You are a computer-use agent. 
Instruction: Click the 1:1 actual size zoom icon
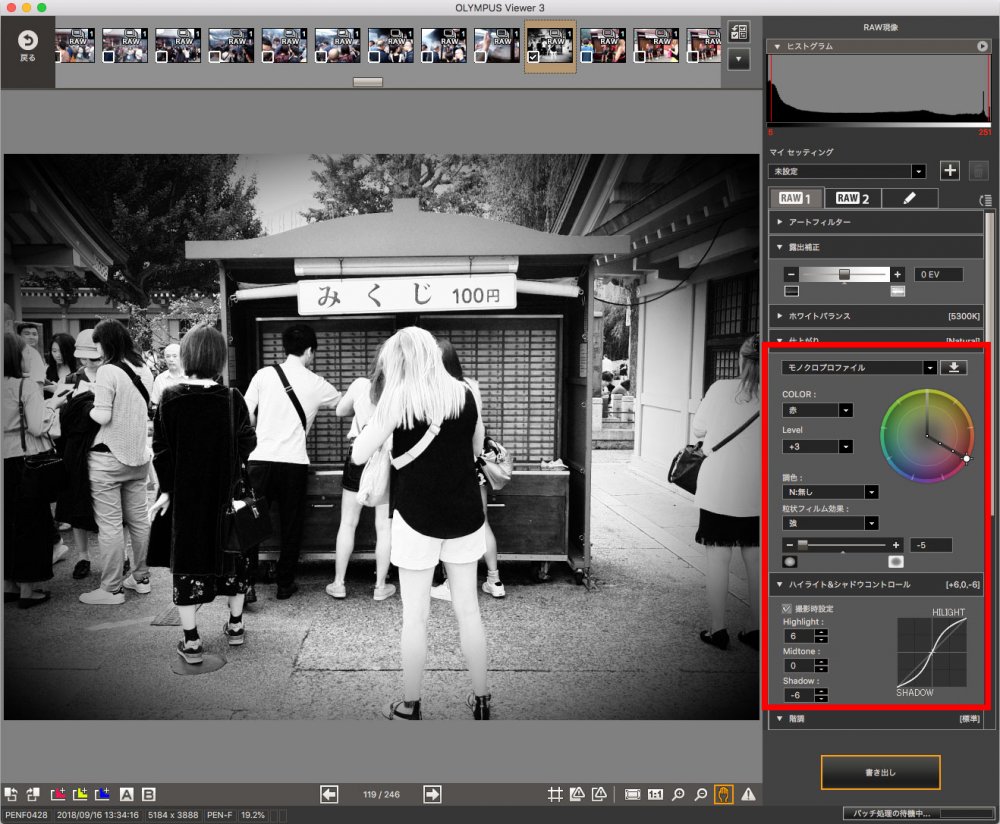coord(656,794)
